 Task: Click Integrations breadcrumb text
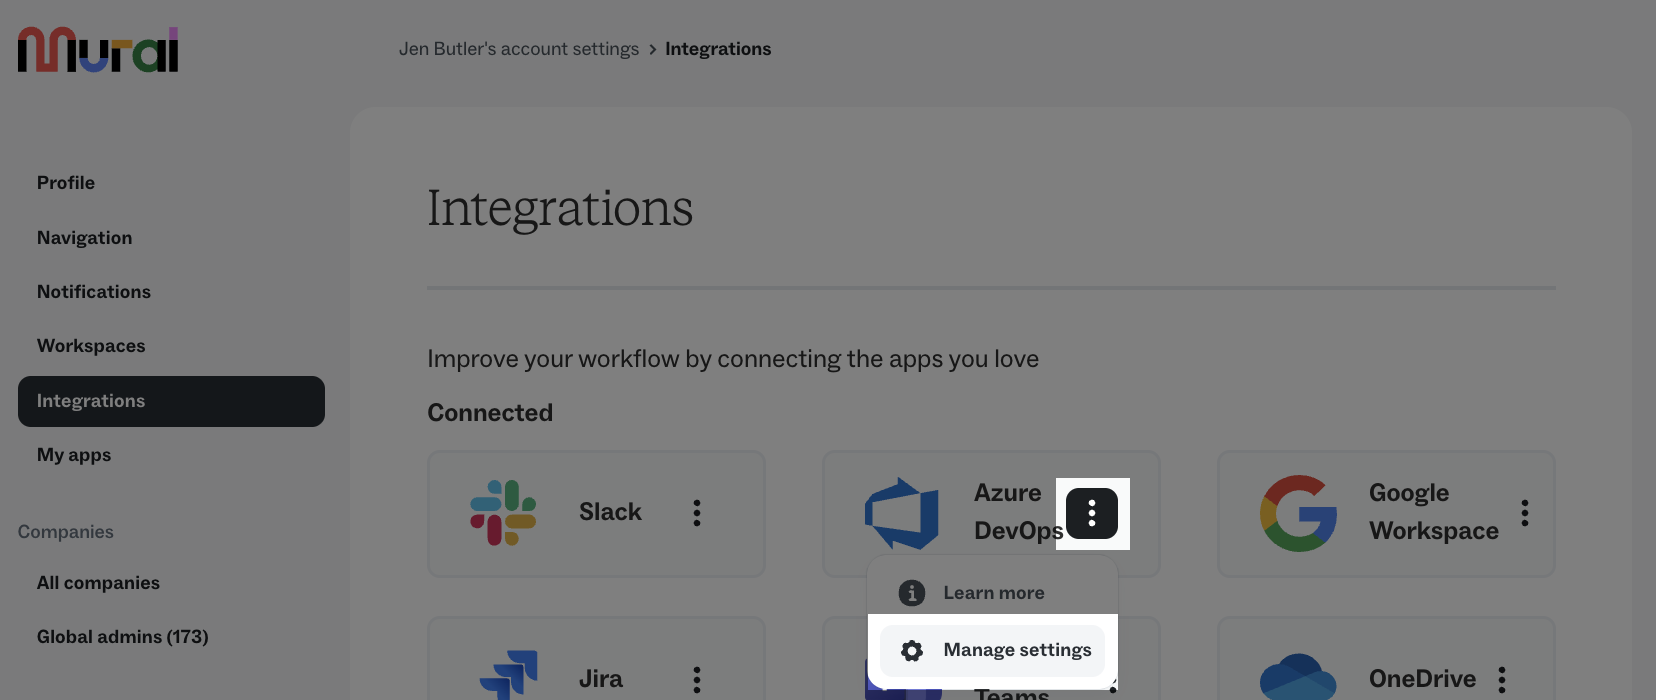(x=718, y=49)
